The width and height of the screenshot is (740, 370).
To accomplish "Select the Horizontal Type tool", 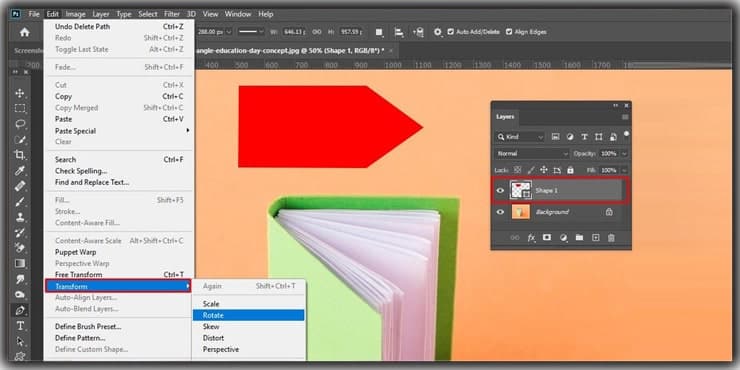I will tap(20, 326).
